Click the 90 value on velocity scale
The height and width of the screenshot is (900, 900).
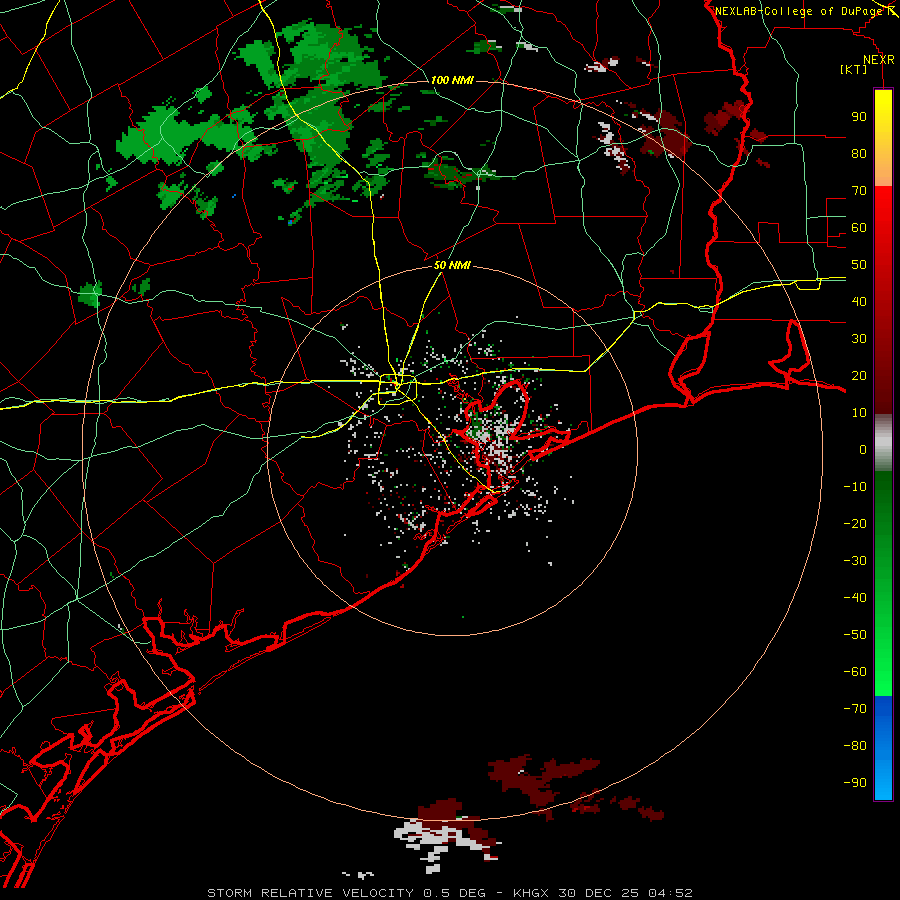click(859, 117)
